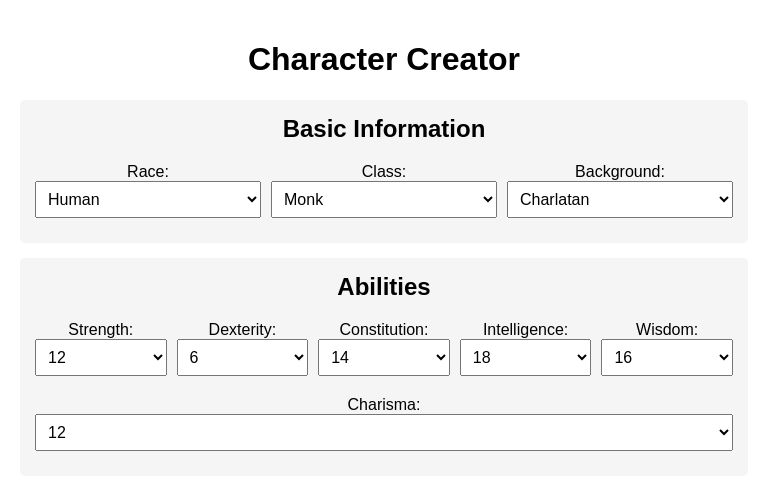Open the Constitution score dropdown
The width and height of the screenshot is (768, 480).
point(384,357)
